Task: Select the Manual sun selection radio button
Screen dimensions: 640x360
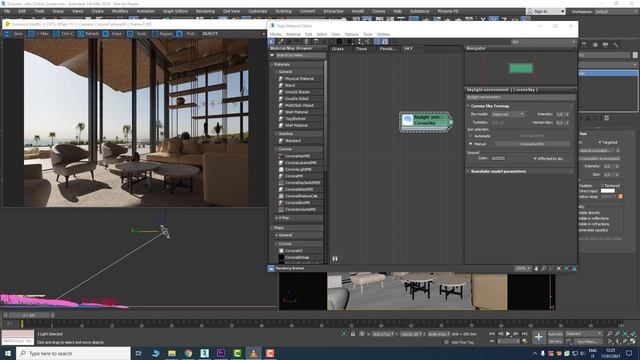Action: pyautogui.click(x=471, y=144)
